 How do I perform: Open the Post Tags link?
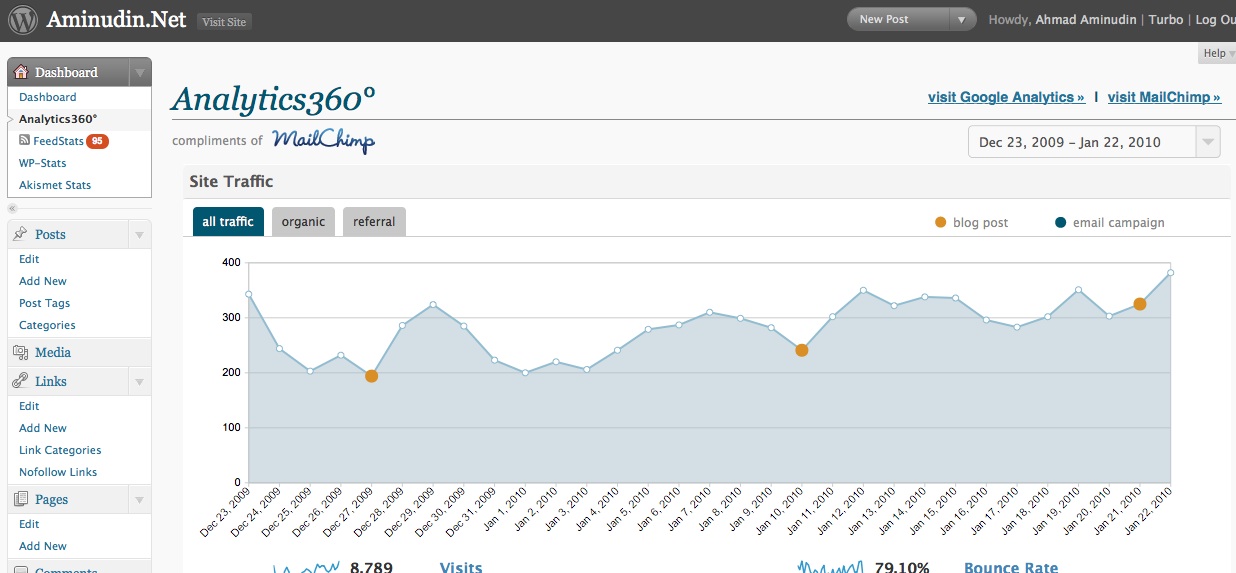coord(45,303)
